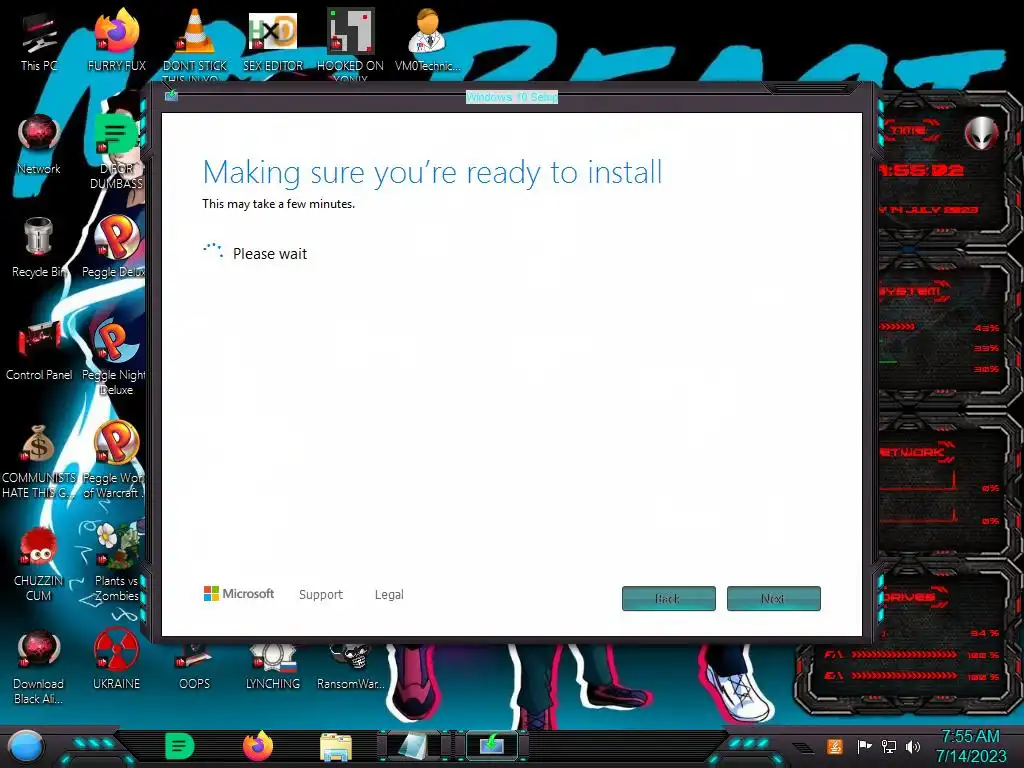The width and height of the screenshot is (1024, 768).
Task: Open the HxD SEX EDITOR shortcut
Action: tap(273, 39)
